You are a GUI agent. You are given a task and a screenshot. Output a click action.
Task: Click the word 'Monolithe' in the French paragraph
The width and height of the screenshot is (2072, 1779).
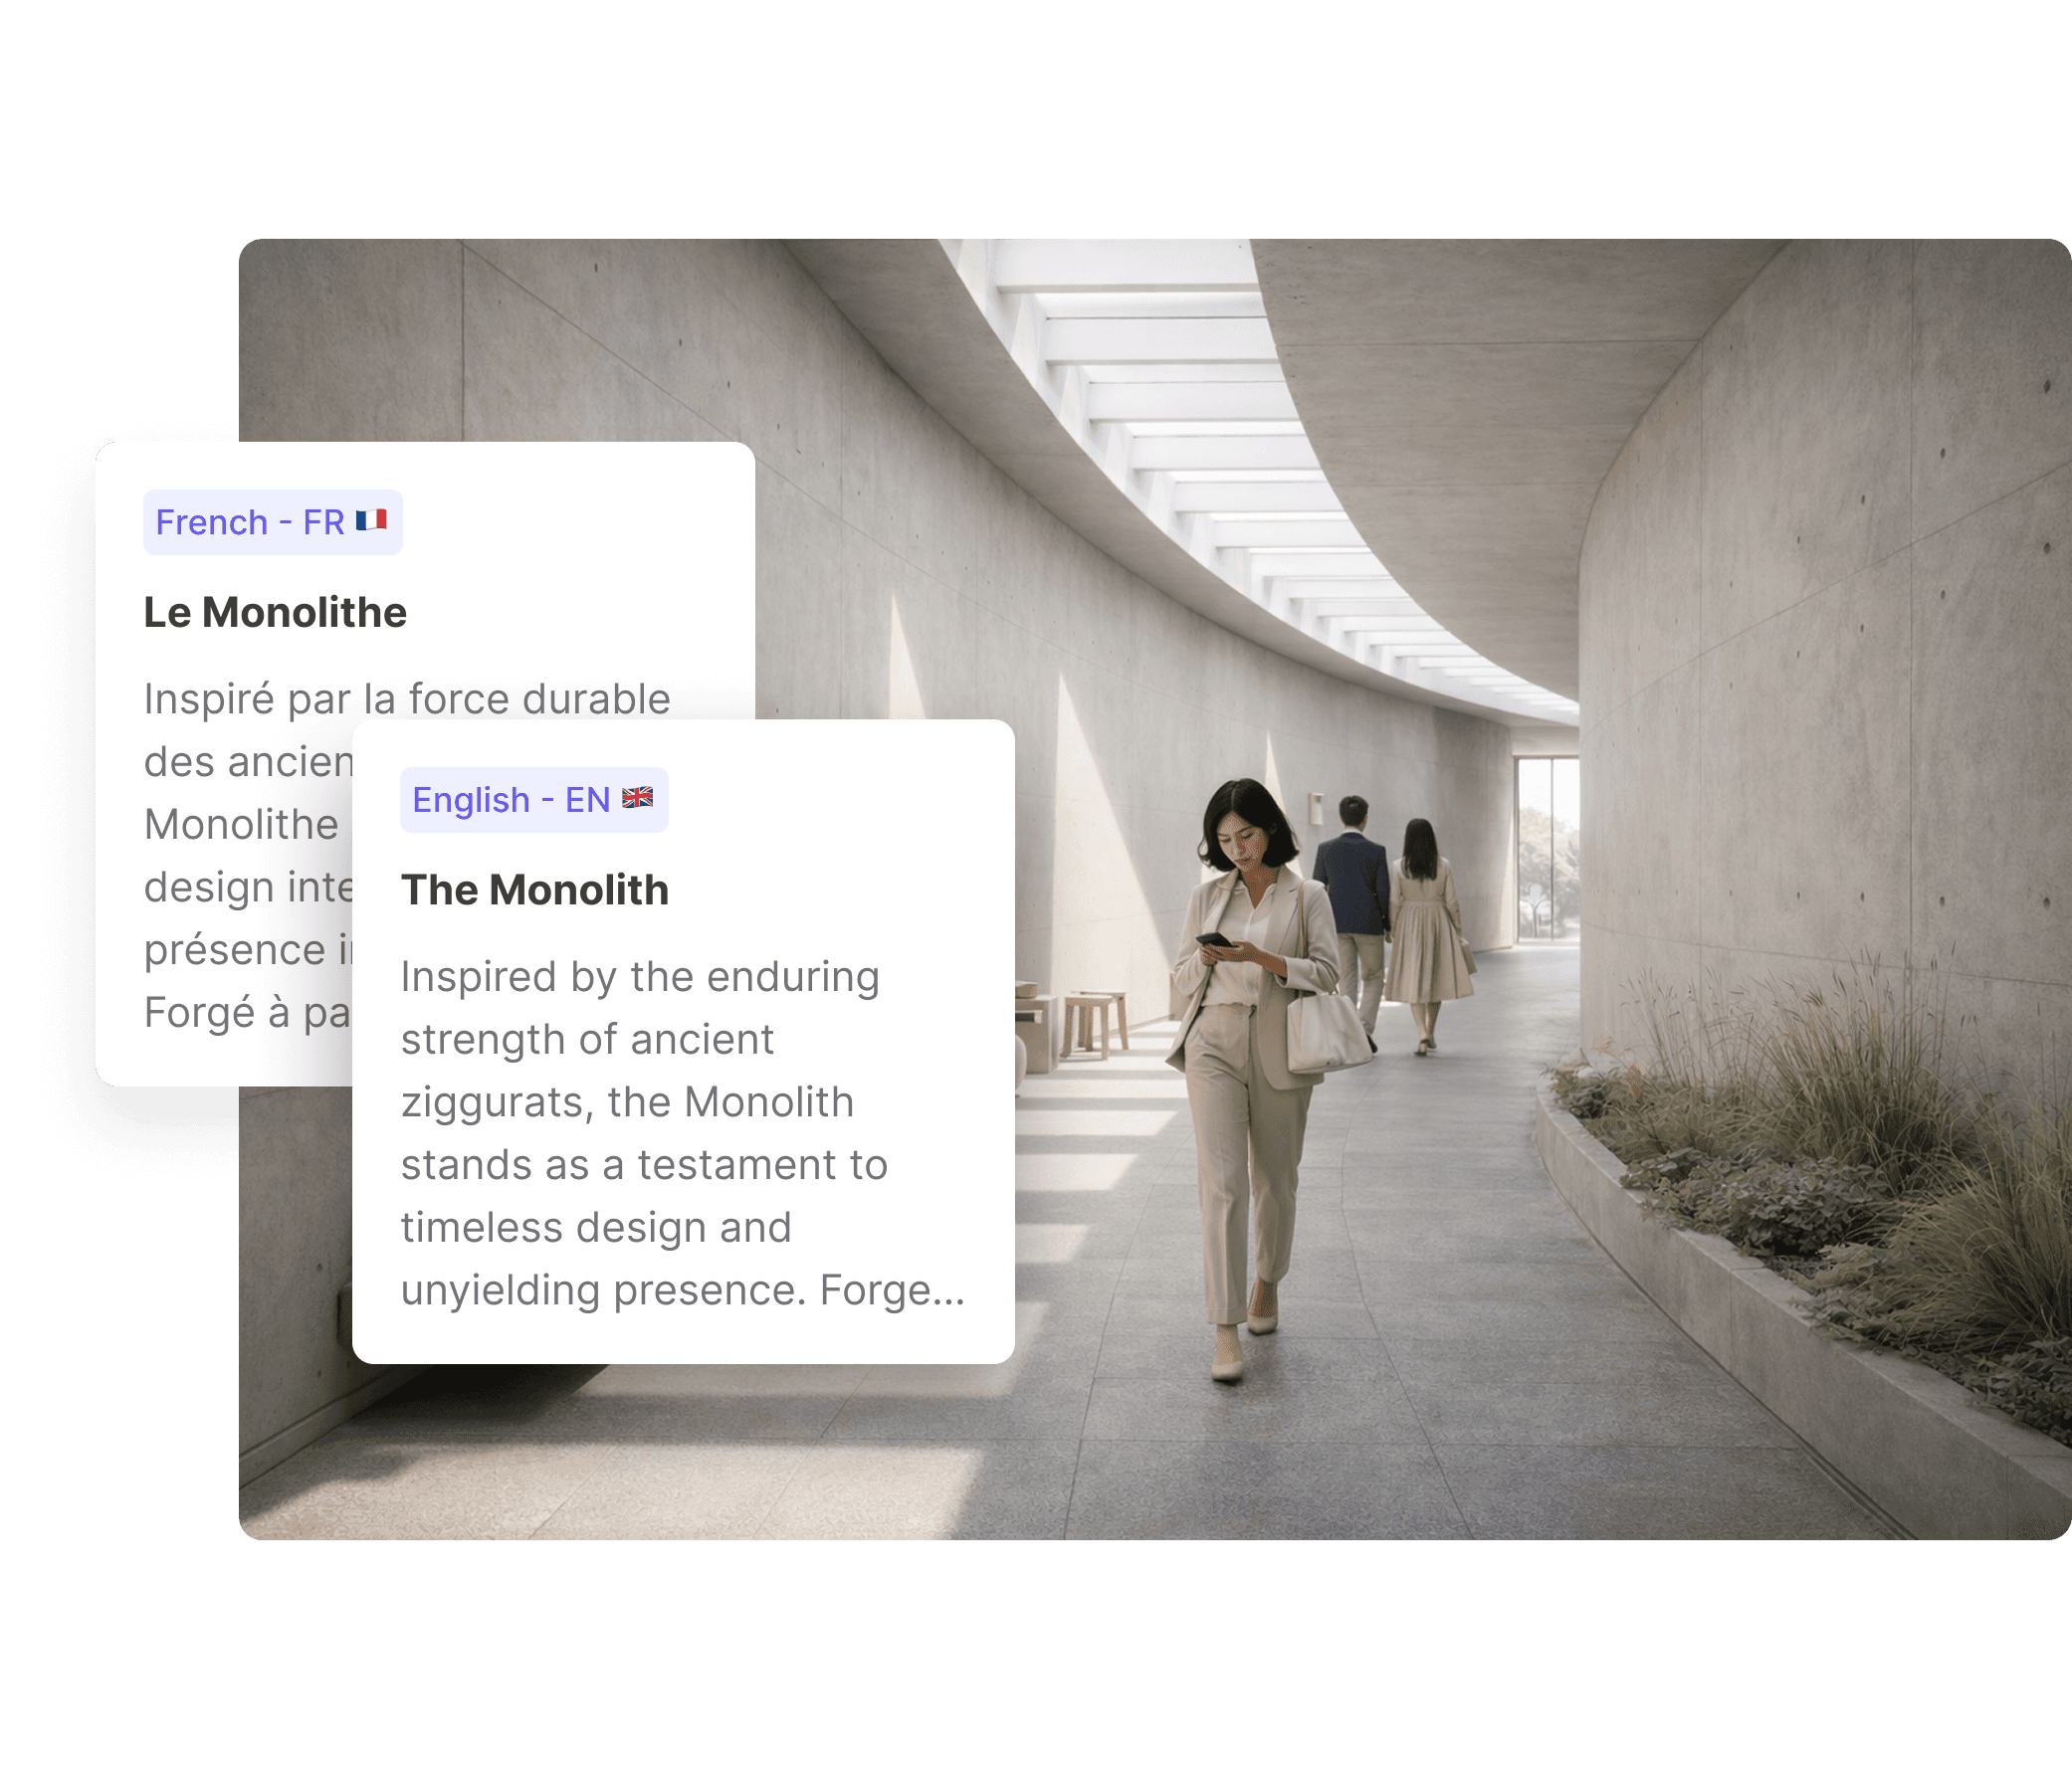pyautogui.click(x=241, y=825)
